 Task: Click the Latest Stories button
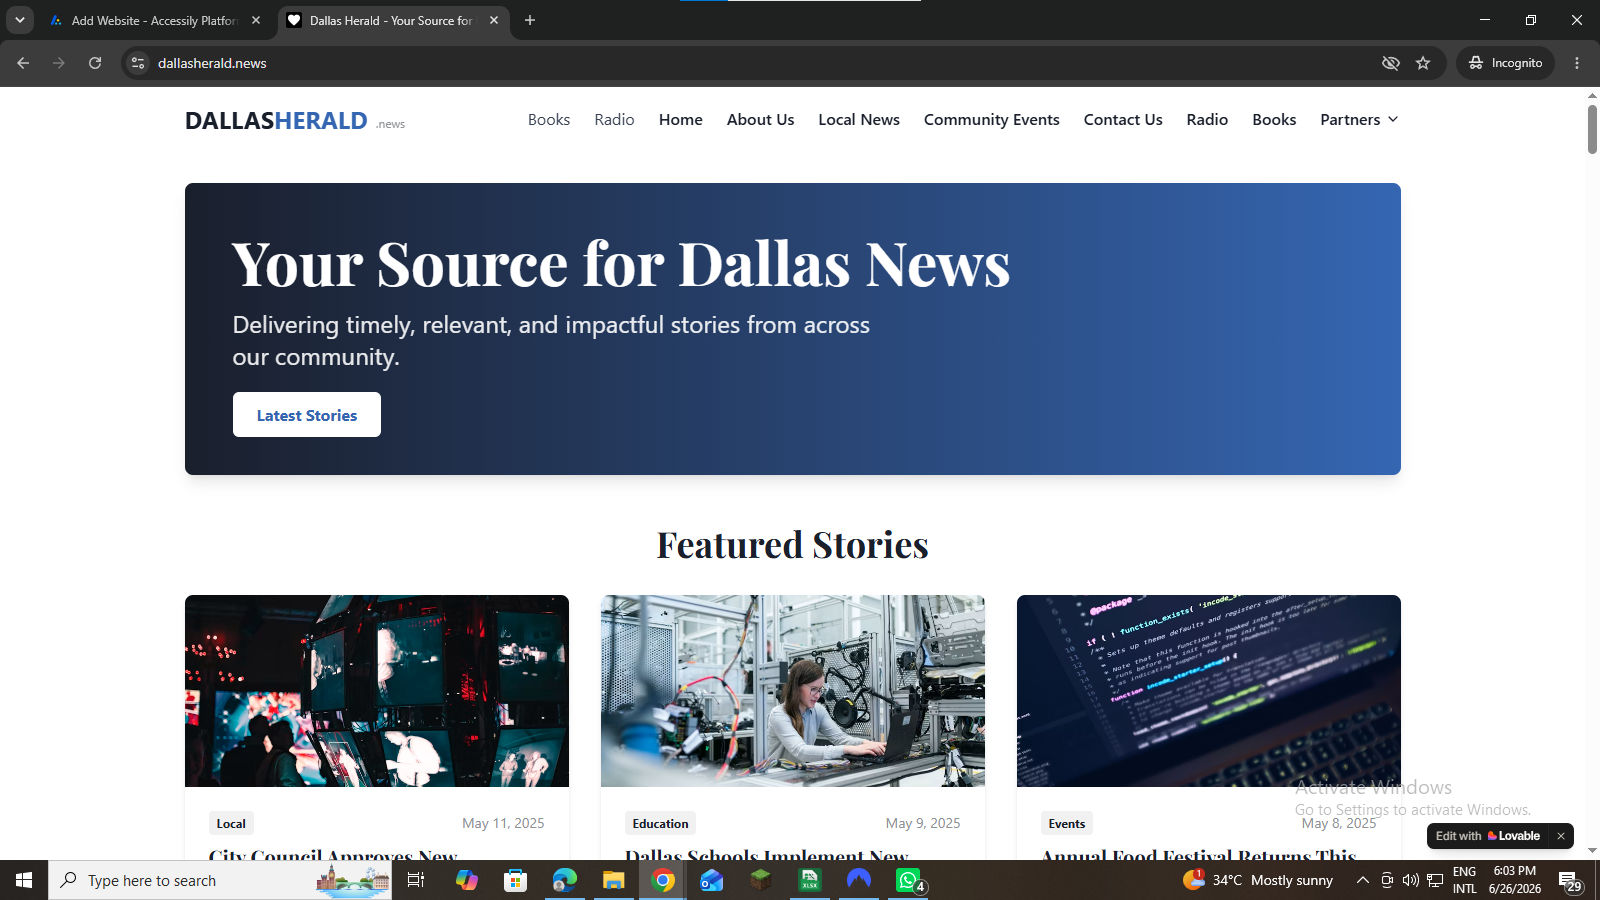(307, 414)
